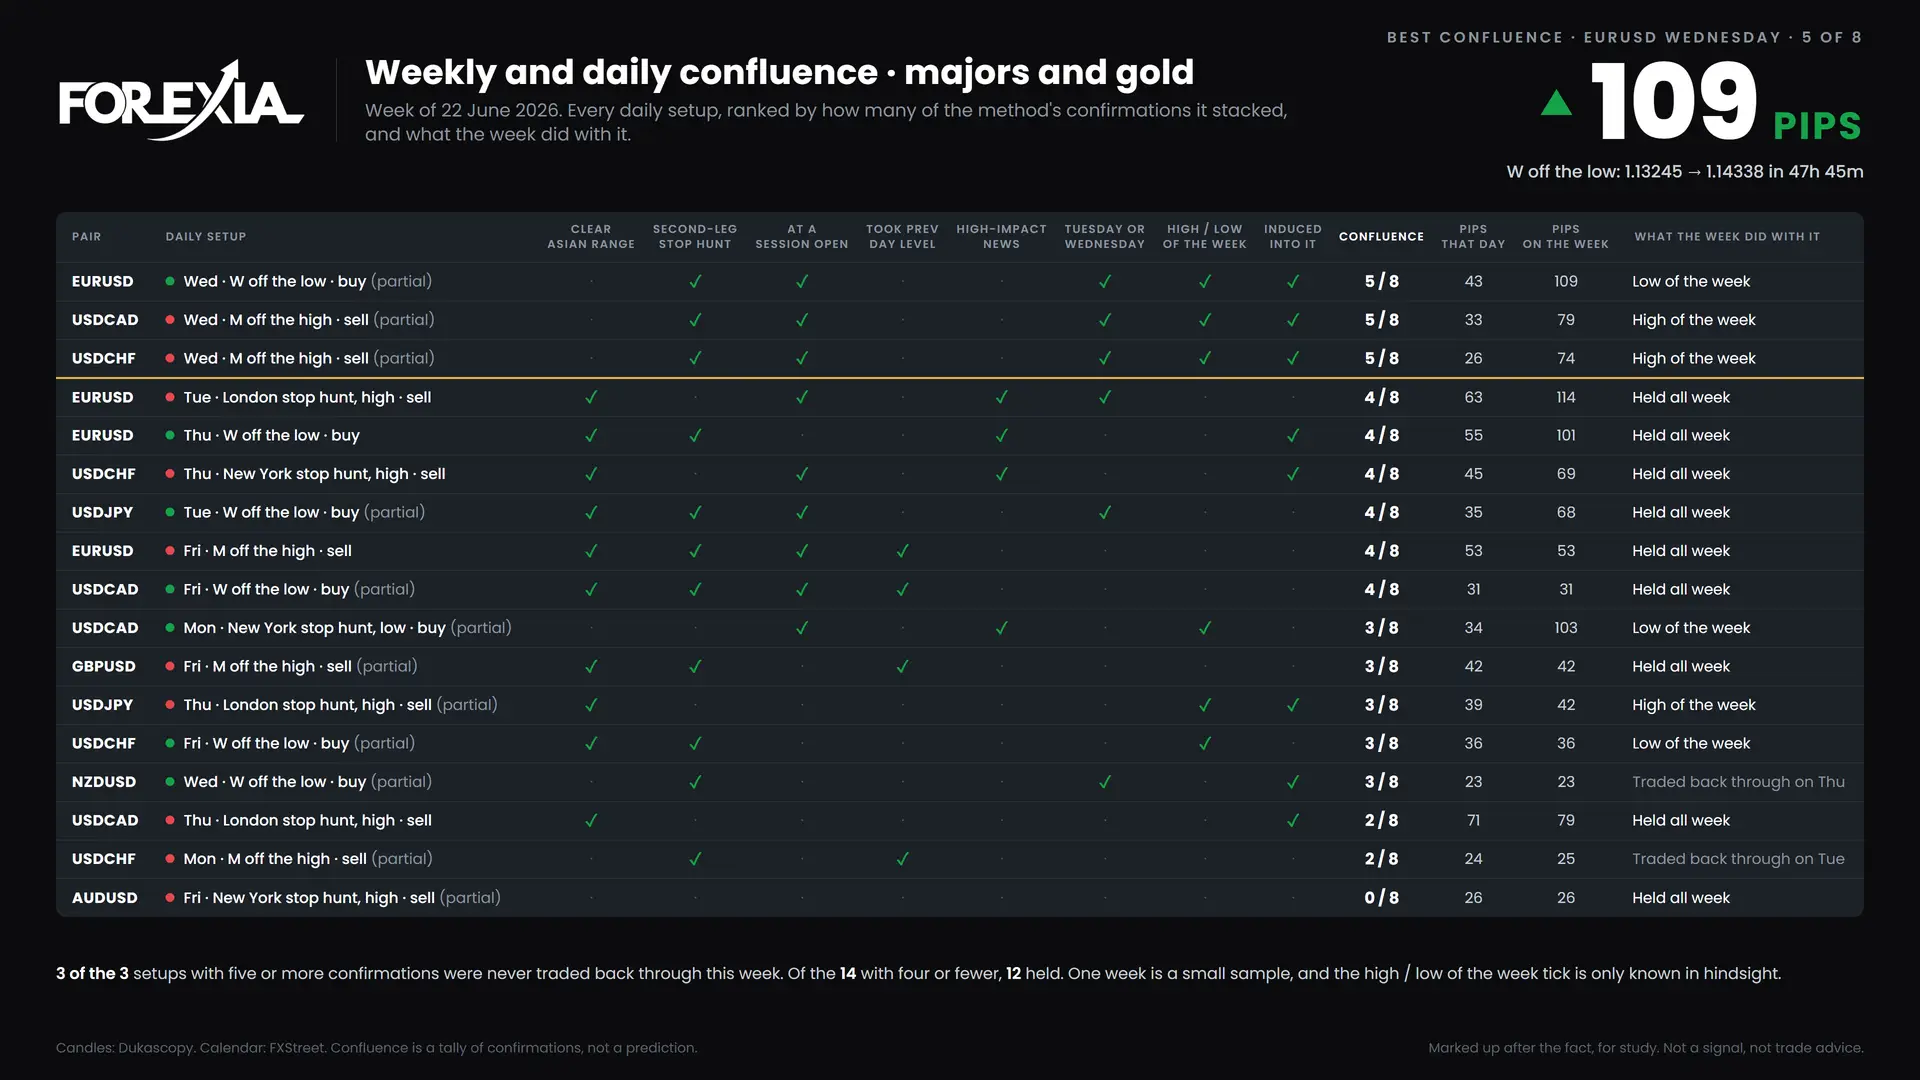This screenshot has height=1080, width=1920.
Task: Click the green up triangle beside 109
Action: [1556, 103]
